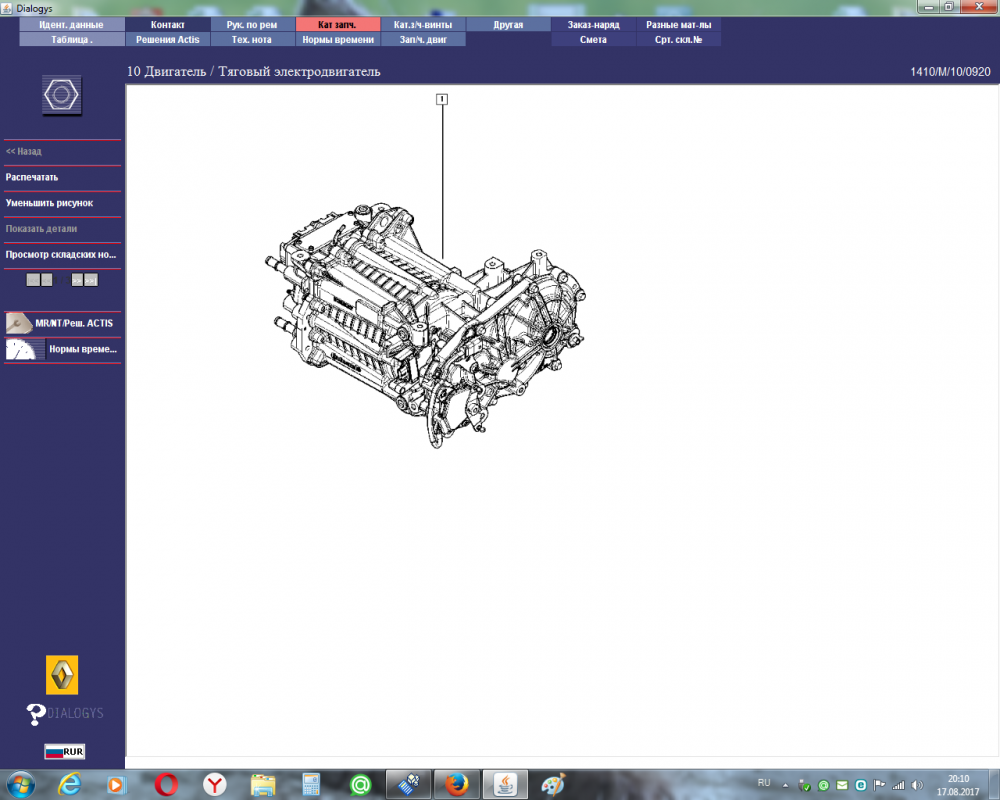The image size is (1000, 800).
Task: Open the MR/NT/Реш. ACTIS wrench icon
Action: click(18, 323)
